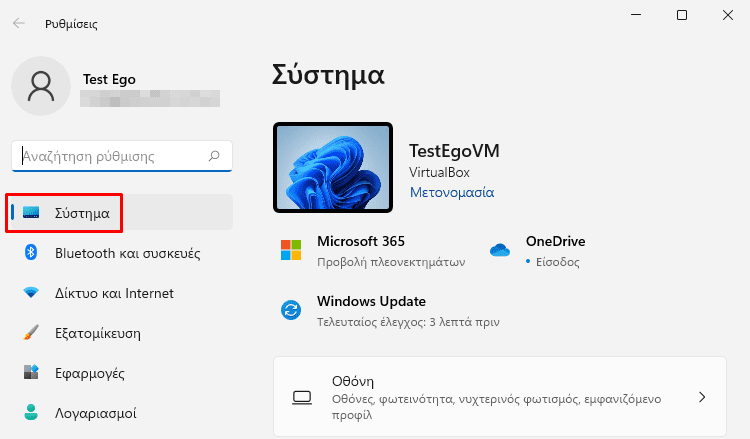
Task: Click the TestEgoVM device name
Action: 454,151
